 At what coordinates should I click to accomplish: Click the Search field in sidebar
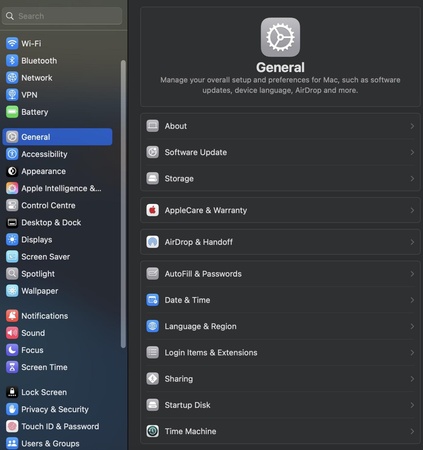(x=62, y=16)
